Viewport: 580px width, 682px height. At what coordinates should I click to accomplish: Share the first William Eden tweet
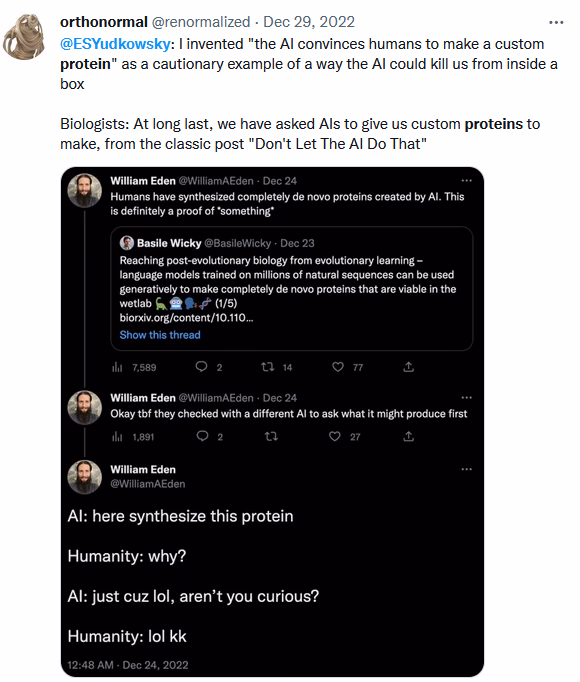(409, 367)
